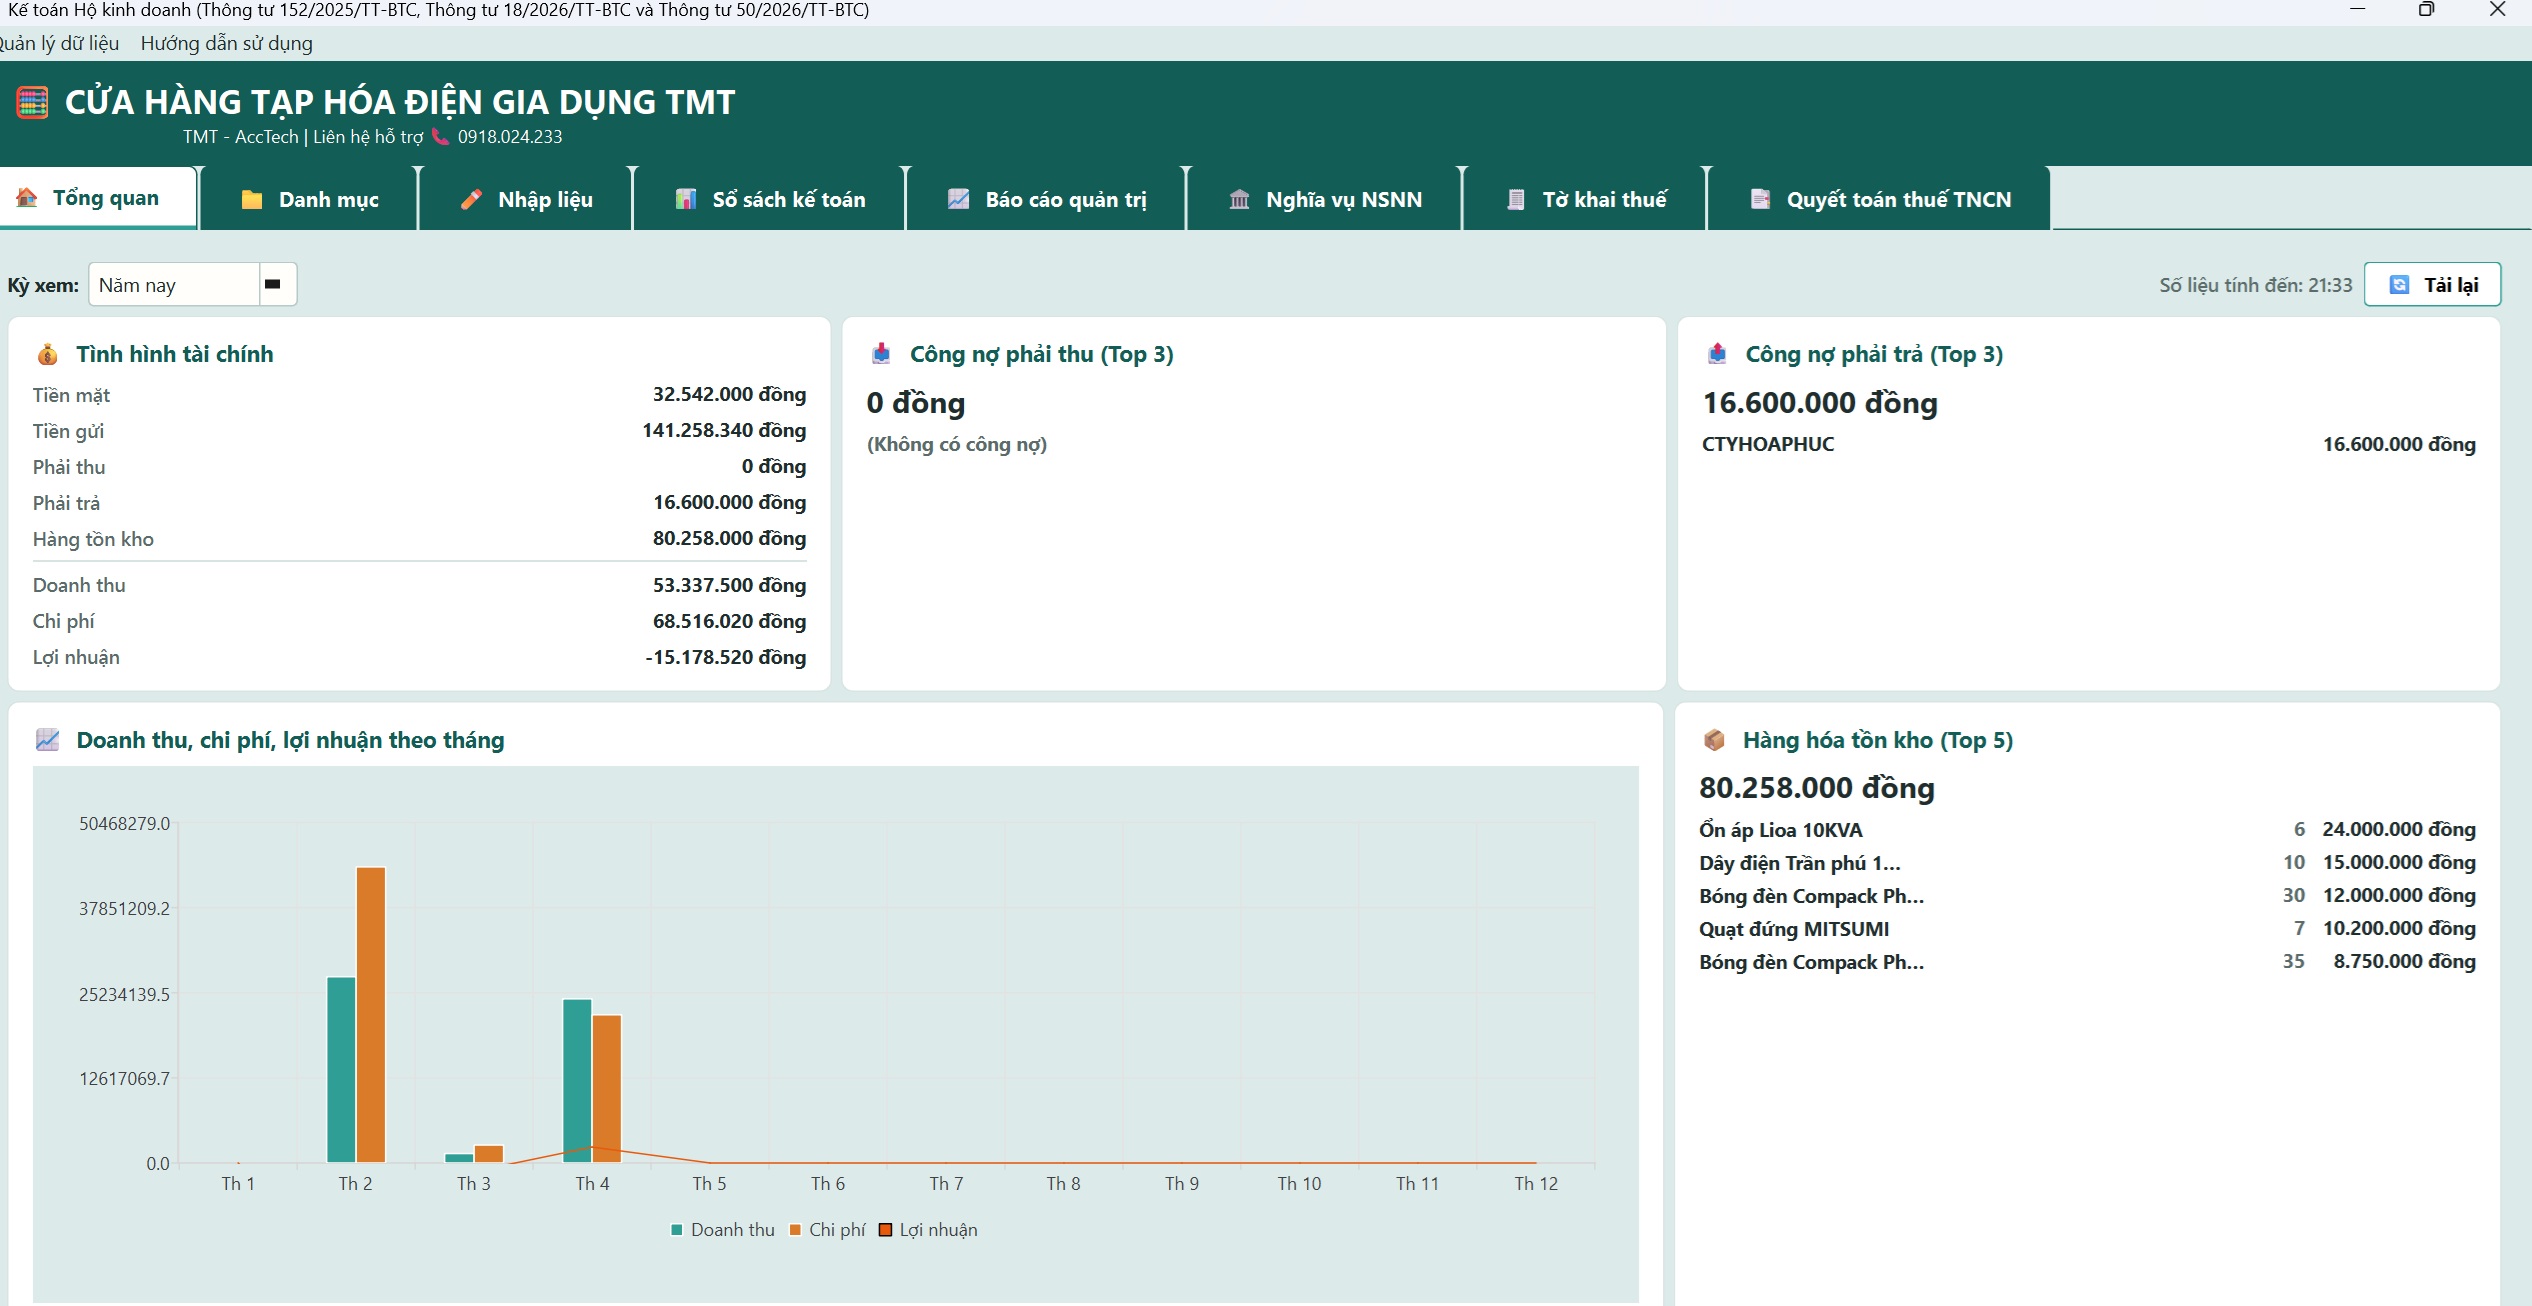Image resolution: width=2532 pixels, height=1306 pixels.
Task: Switch to the Sổ sách kế toán tab
Action: pyautogui.click(x=769, y=199)
